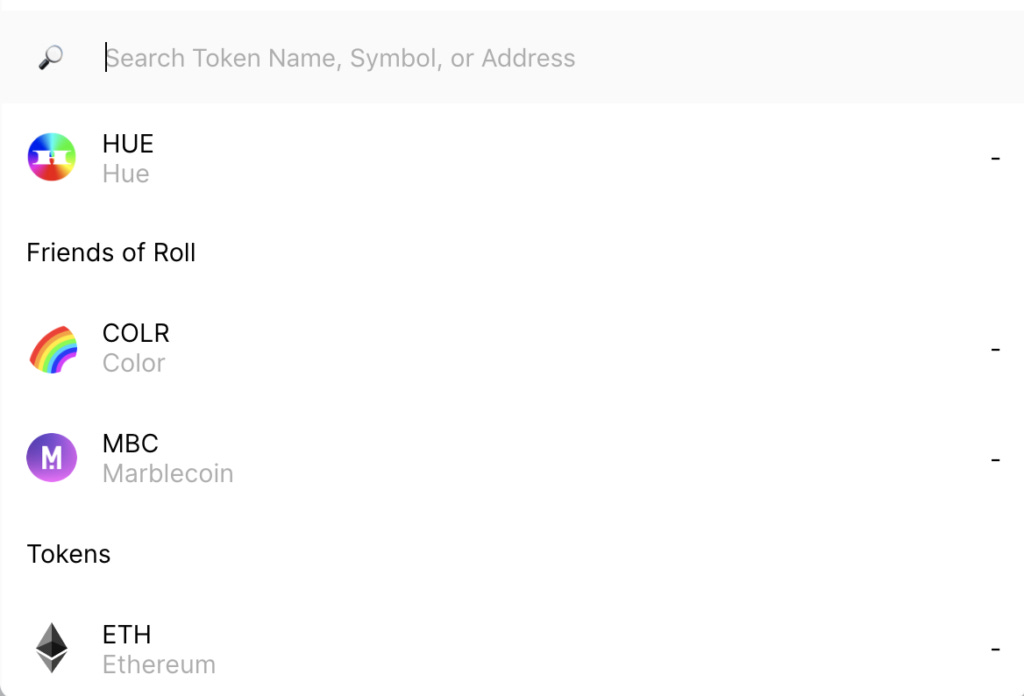This screenshot has width=1024, height=696.
Task: Click the Ethereum diamond logo icon
Action: [x=51, y=648]
